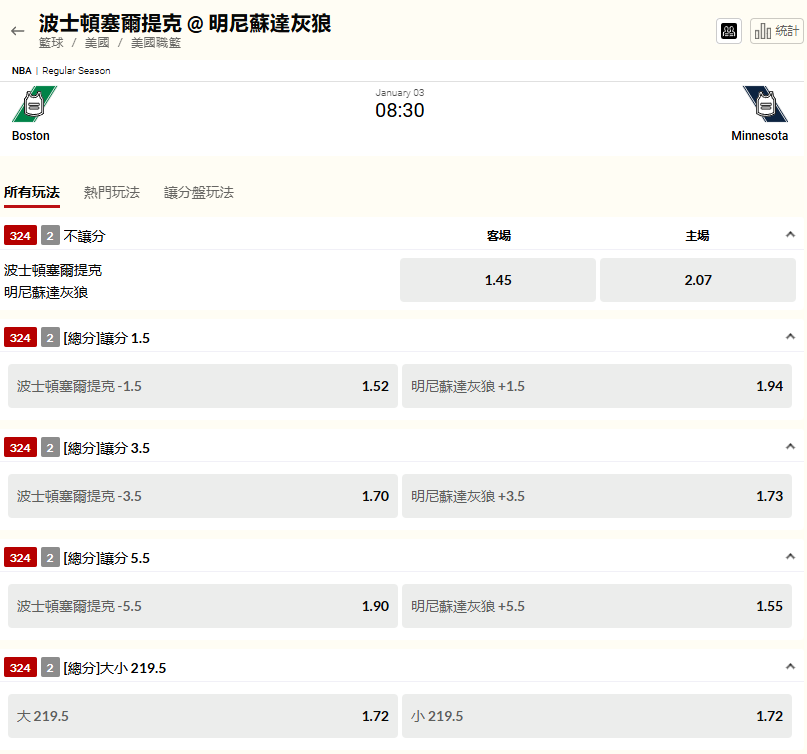Click the 08:30 game time
Screen dimensions: 807x754
coord(399,110)
